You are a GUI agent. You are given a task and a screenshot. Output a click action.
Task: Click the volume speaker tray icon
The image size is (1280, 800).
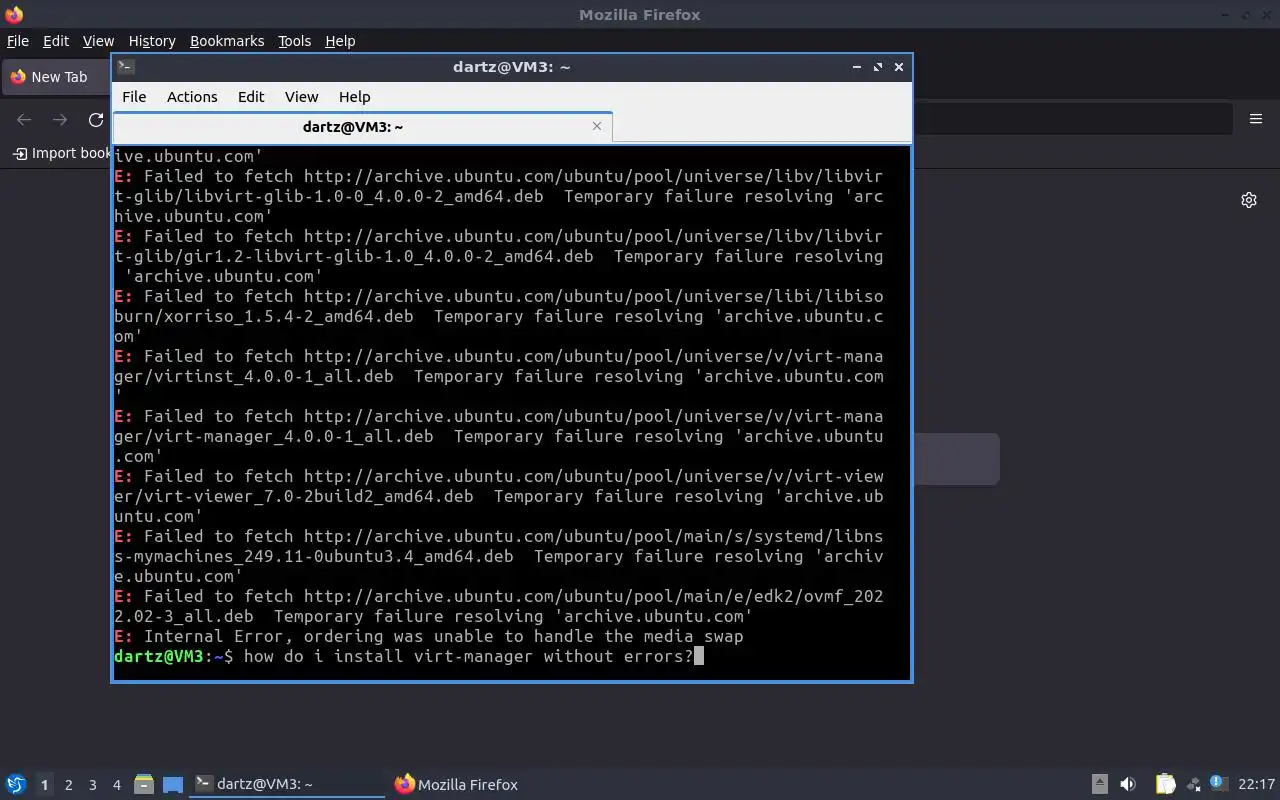(1128, 785)
